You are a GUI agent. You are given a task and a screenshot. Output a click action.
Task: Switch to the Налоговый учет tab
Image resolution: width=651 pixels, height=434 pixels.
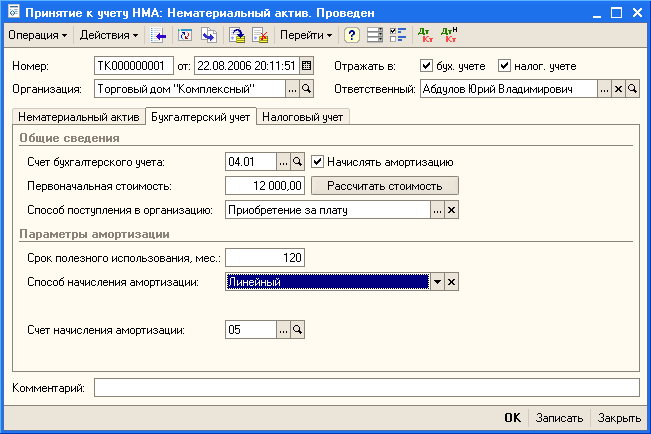tap(302, 117)
